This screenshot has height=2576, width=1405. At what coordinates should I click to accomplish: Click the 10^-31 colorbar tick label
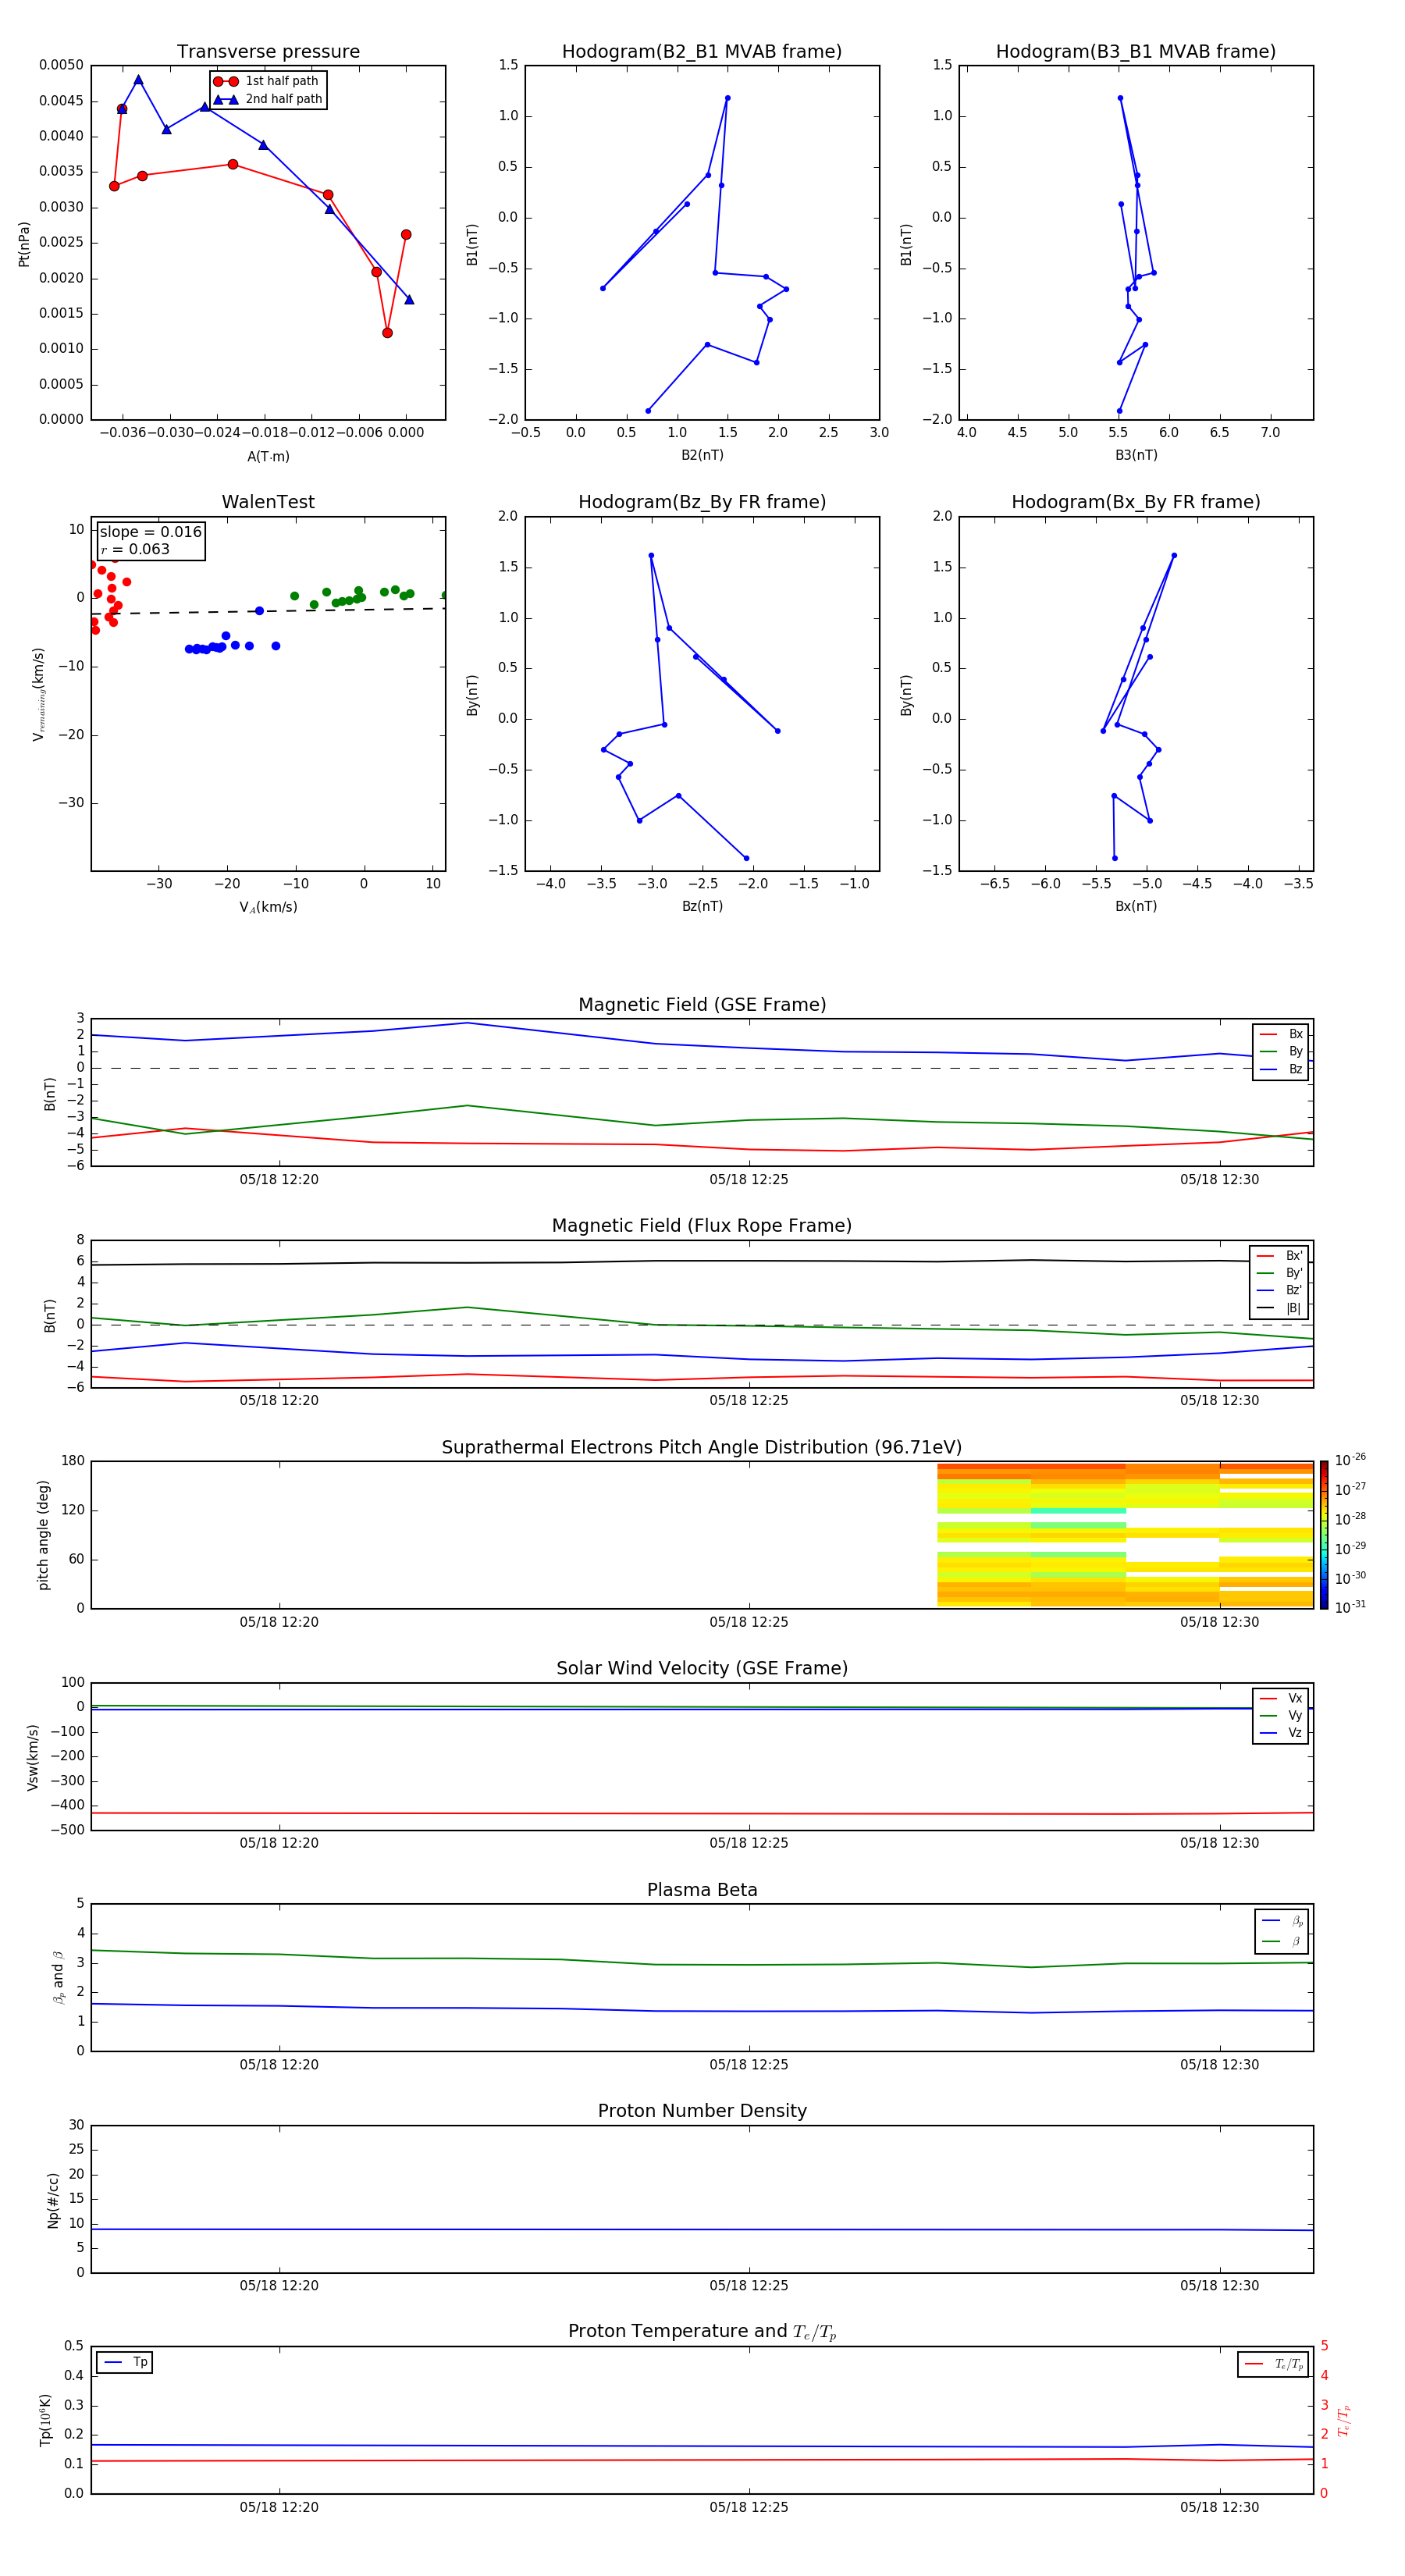pos(1350,1607)
